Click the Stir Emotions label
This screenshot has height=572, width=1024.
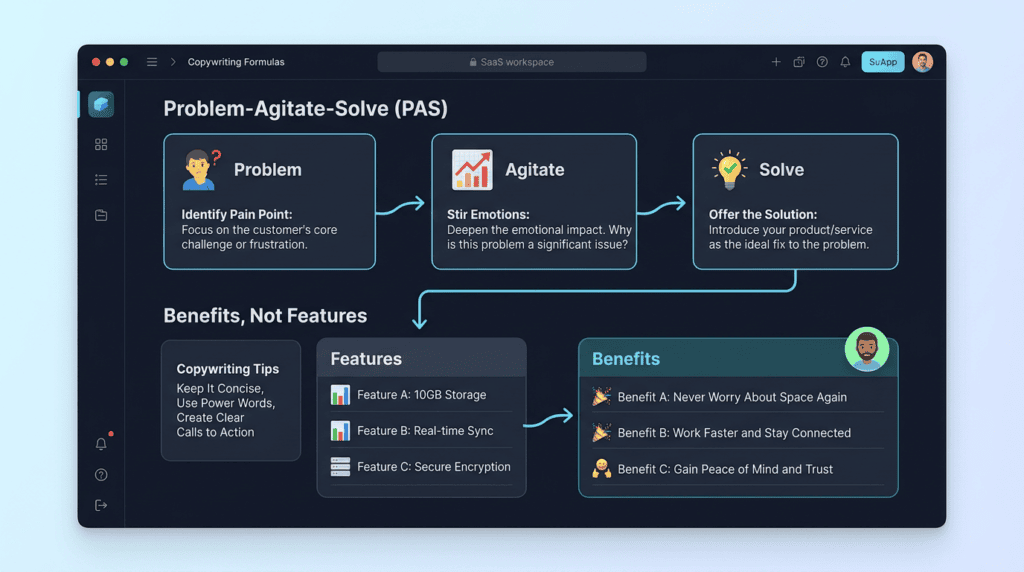pyautogui.click(x=488, y=214)
